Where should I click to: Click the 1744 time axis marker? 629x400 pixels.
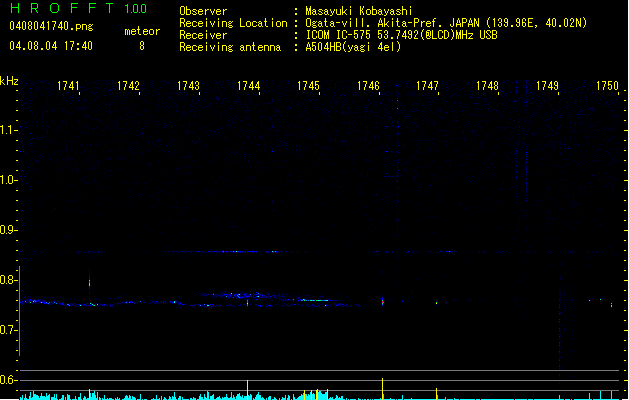click(x=248, y=86)
